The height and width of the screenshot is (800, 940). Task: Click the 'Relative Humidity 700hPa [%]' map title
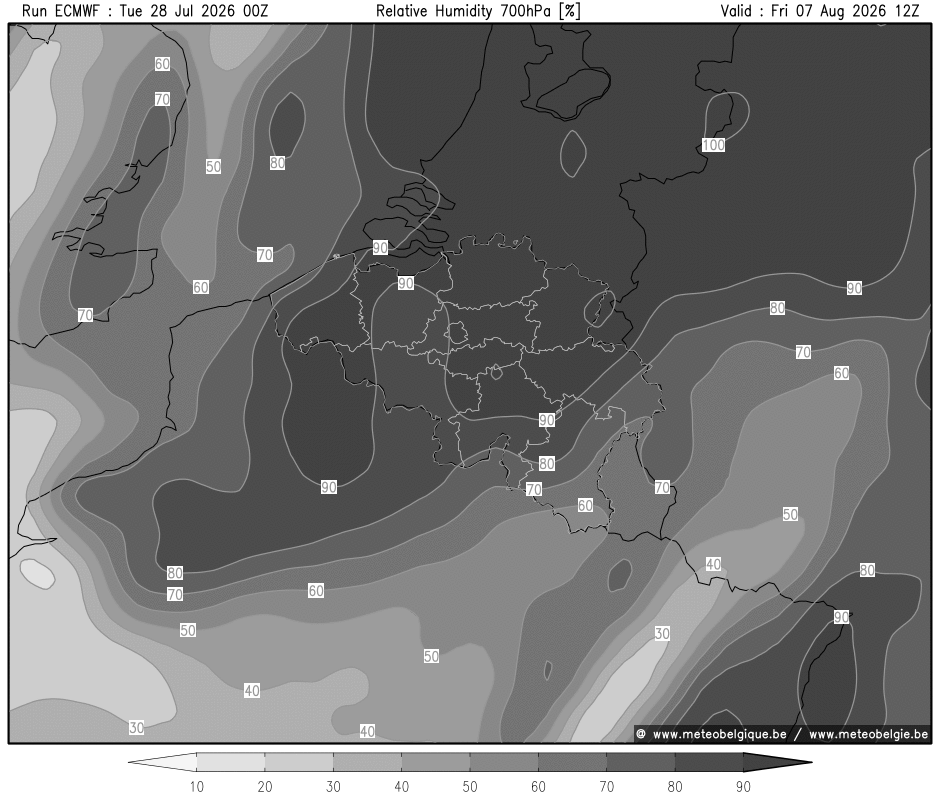[478, 11]
